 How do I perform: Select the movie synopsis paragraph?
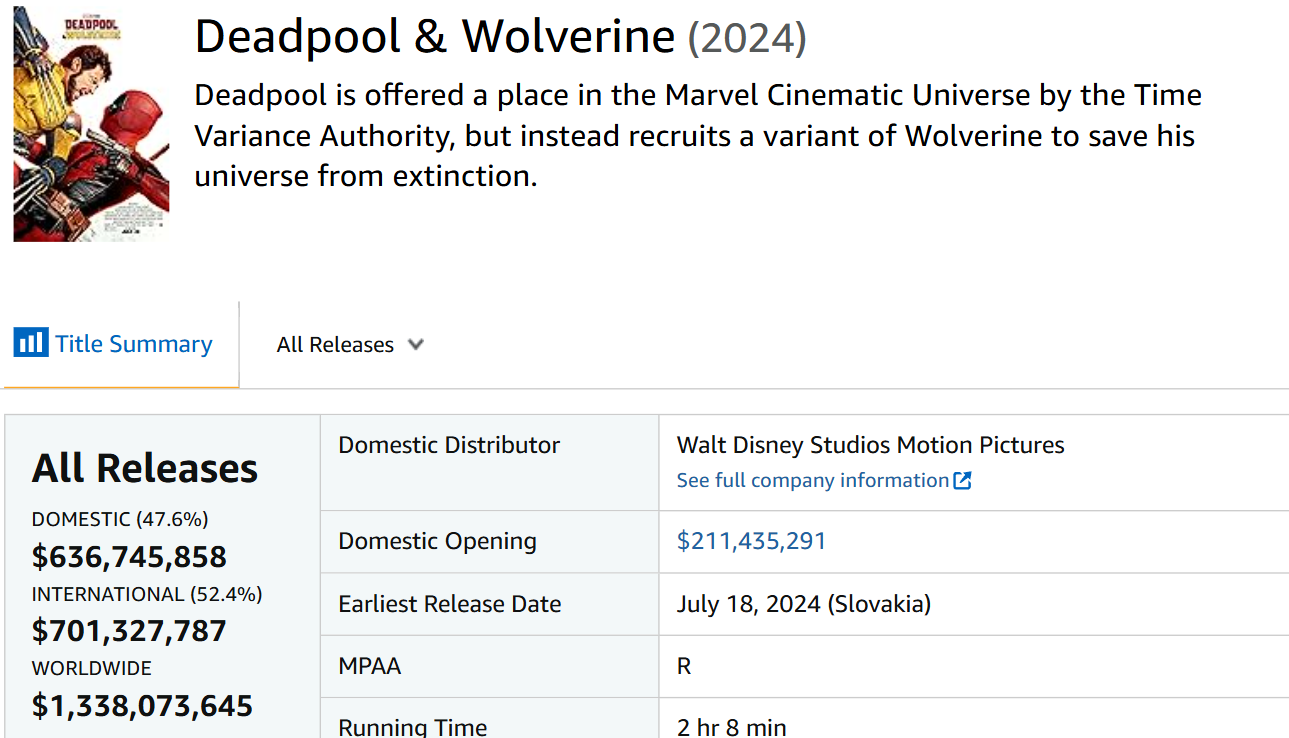(698, 135)
